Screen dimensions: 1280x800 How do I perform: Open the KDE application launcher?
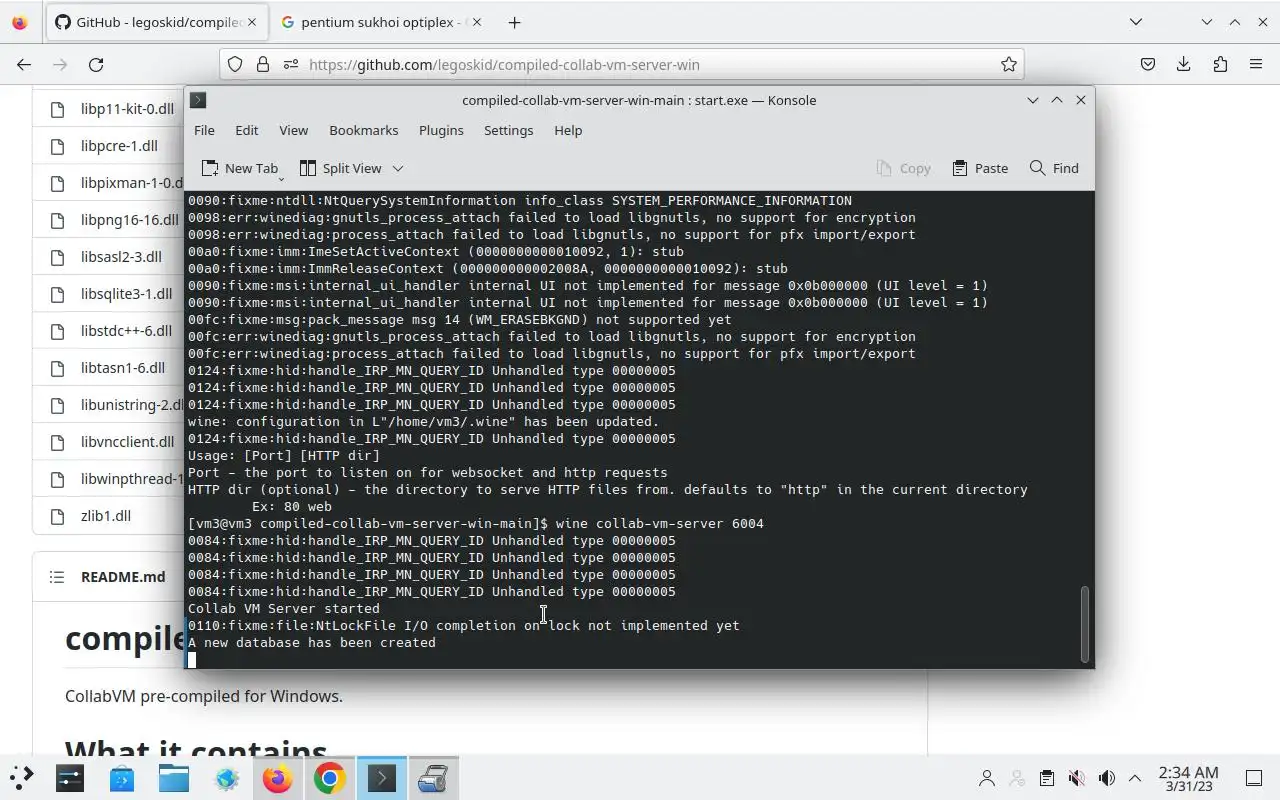(x=22, y=777)
